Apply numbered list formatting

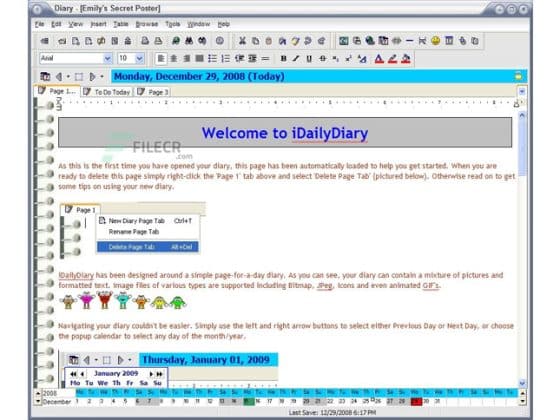[226, 59]
